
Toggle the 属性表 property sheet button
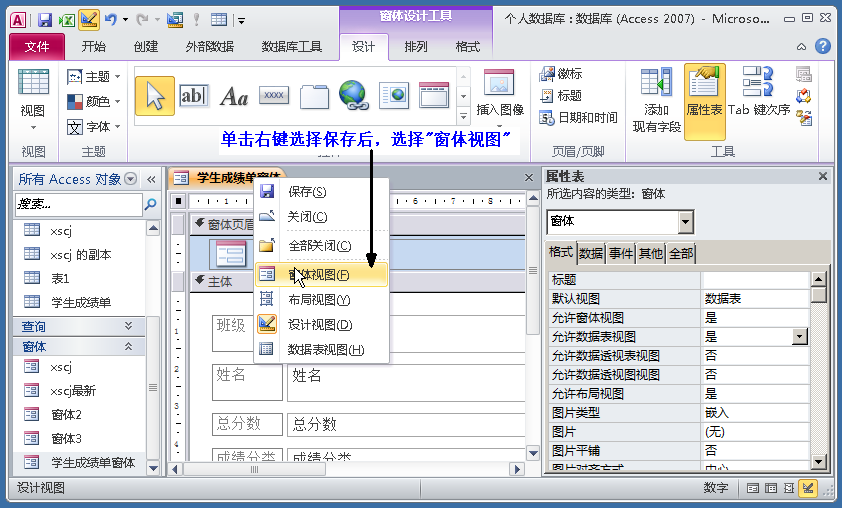pyautogui.click(x=705, y=101)
